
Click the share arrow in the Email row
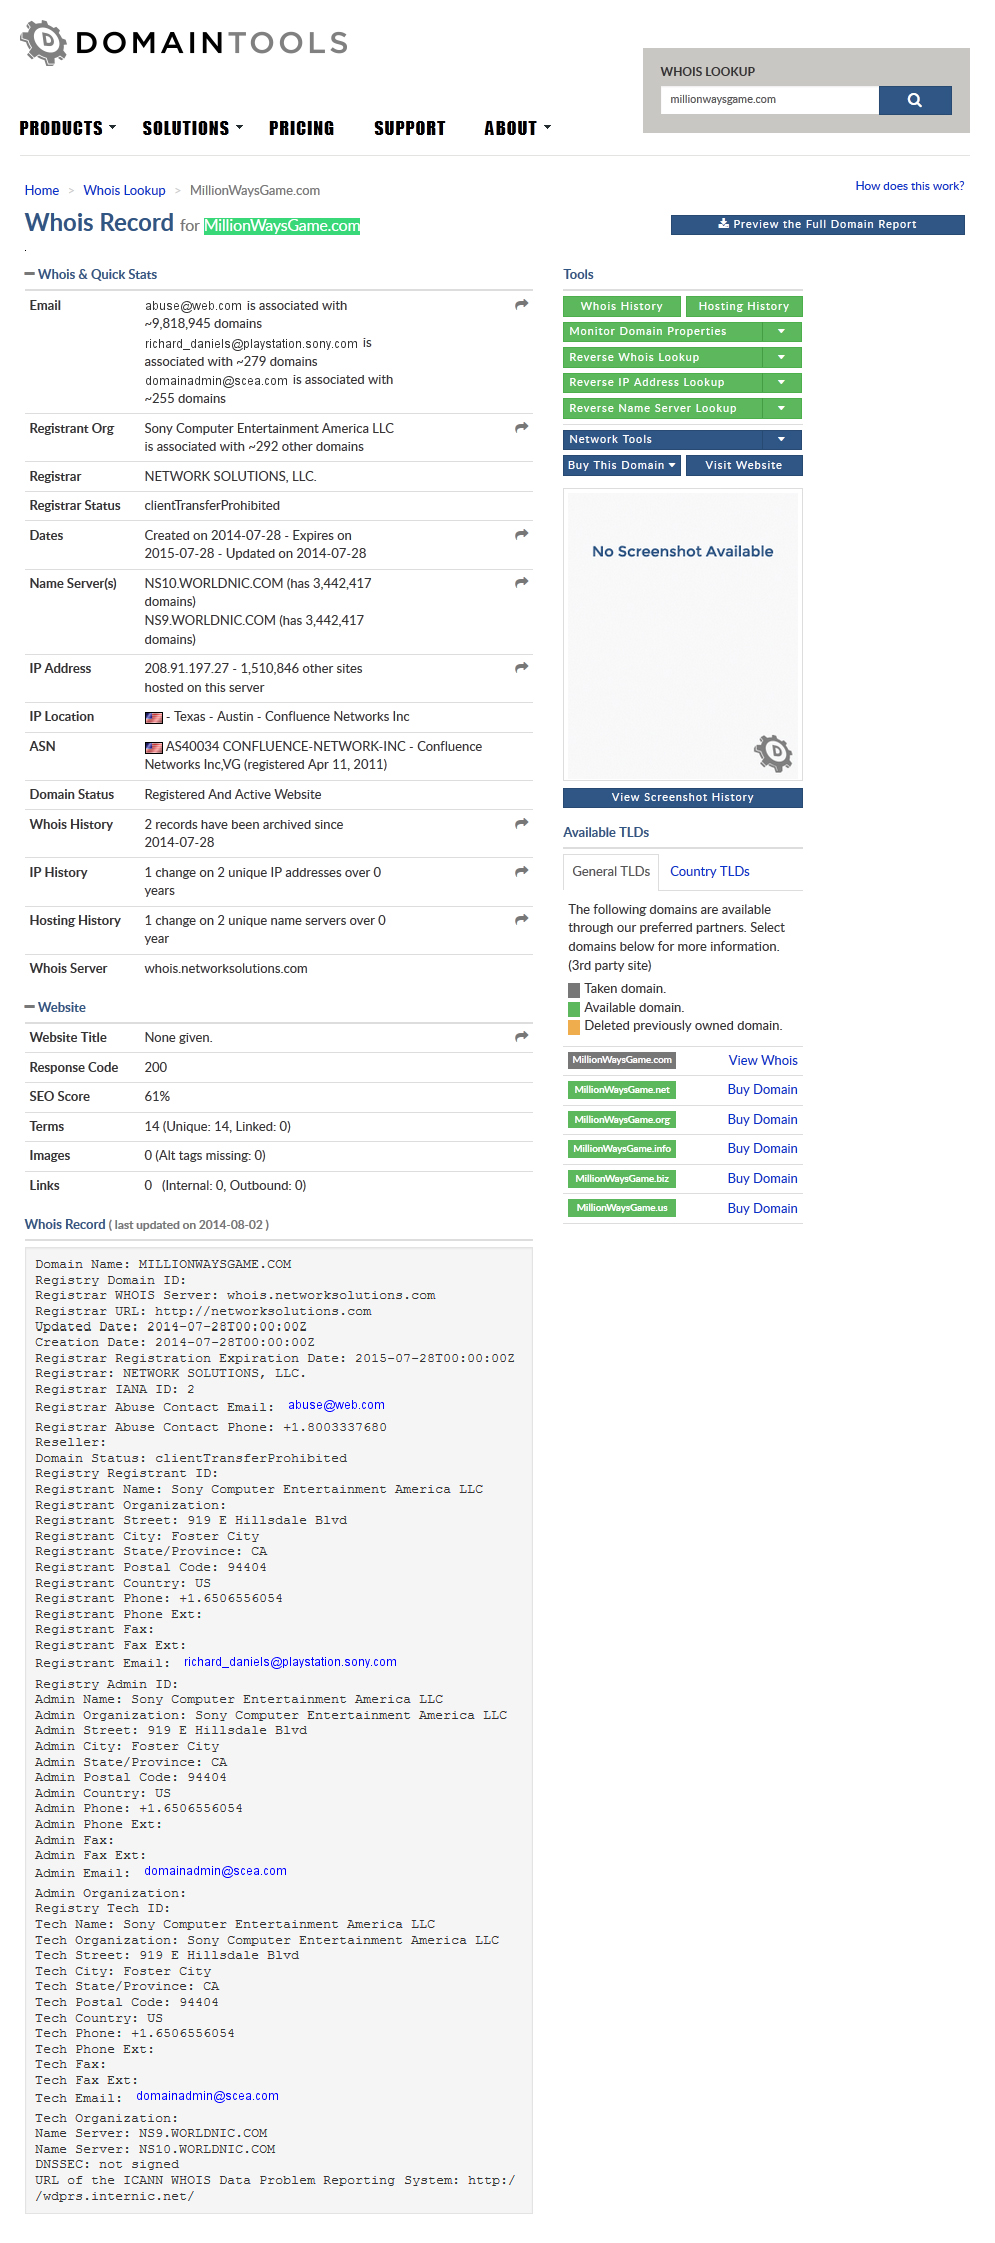click(521, 305)
